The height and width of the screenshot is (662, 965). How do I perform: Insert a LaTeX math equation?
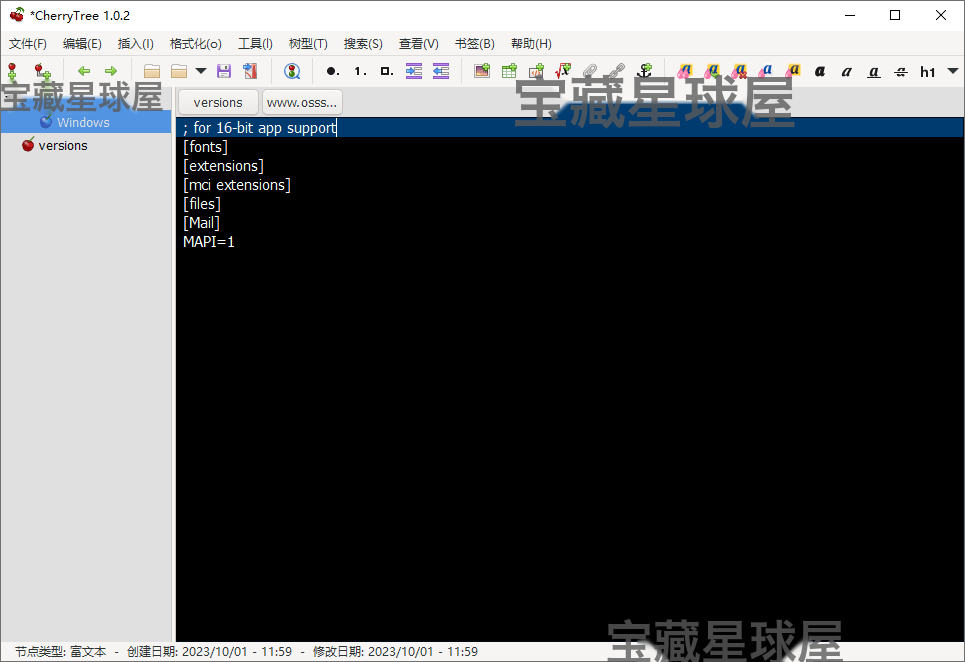563,71
